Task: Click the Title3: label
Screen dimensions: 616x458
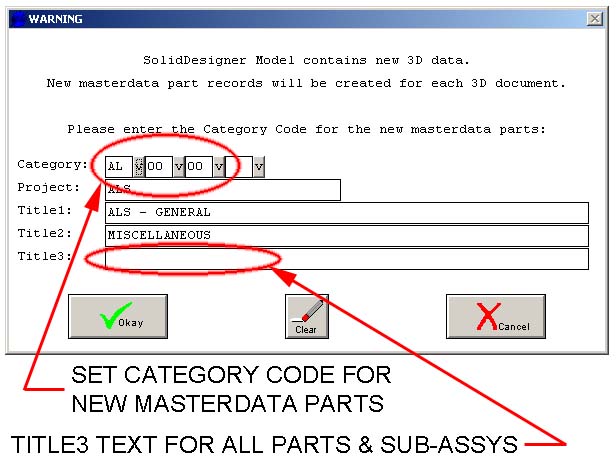Action: [x=48, y=257]
